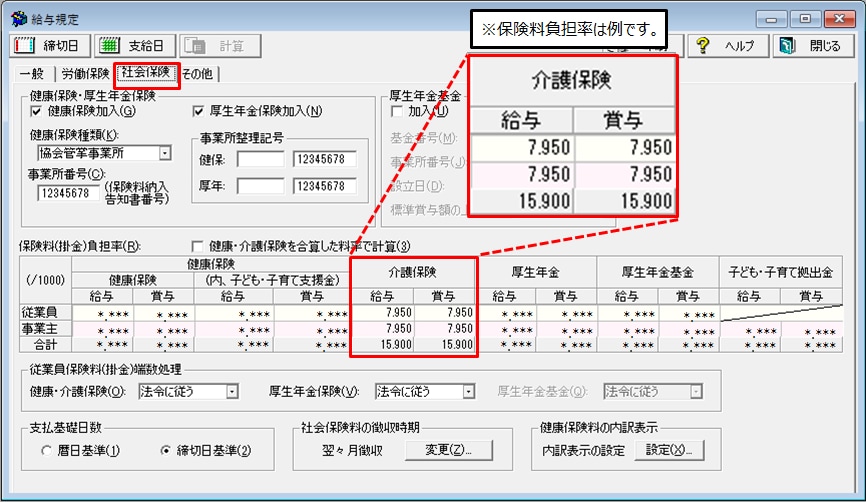Image resolution: width=866 pixels, height=502 pixels.
Task: Toggle the 厚生年金保険加入 checkbox
Action: pos(198,111)
